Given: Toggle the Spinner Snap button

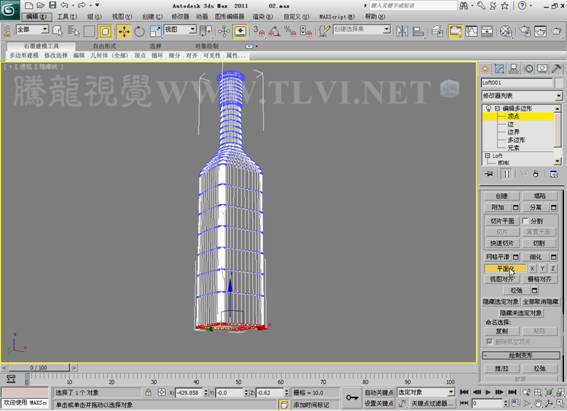Looking at the screenshot, I should coord(306,31).
